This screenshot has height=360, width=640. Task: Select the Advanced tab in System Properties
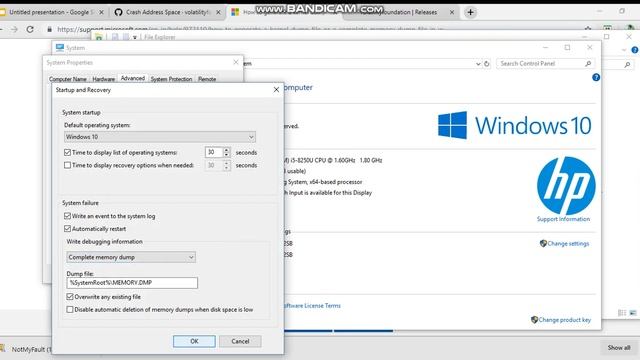(x=133, y=78)
